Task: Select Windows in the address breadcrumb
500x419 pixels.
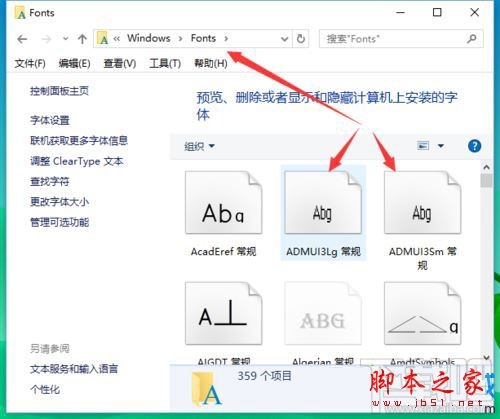Action: pyautogui.click(x=149, y=38)
